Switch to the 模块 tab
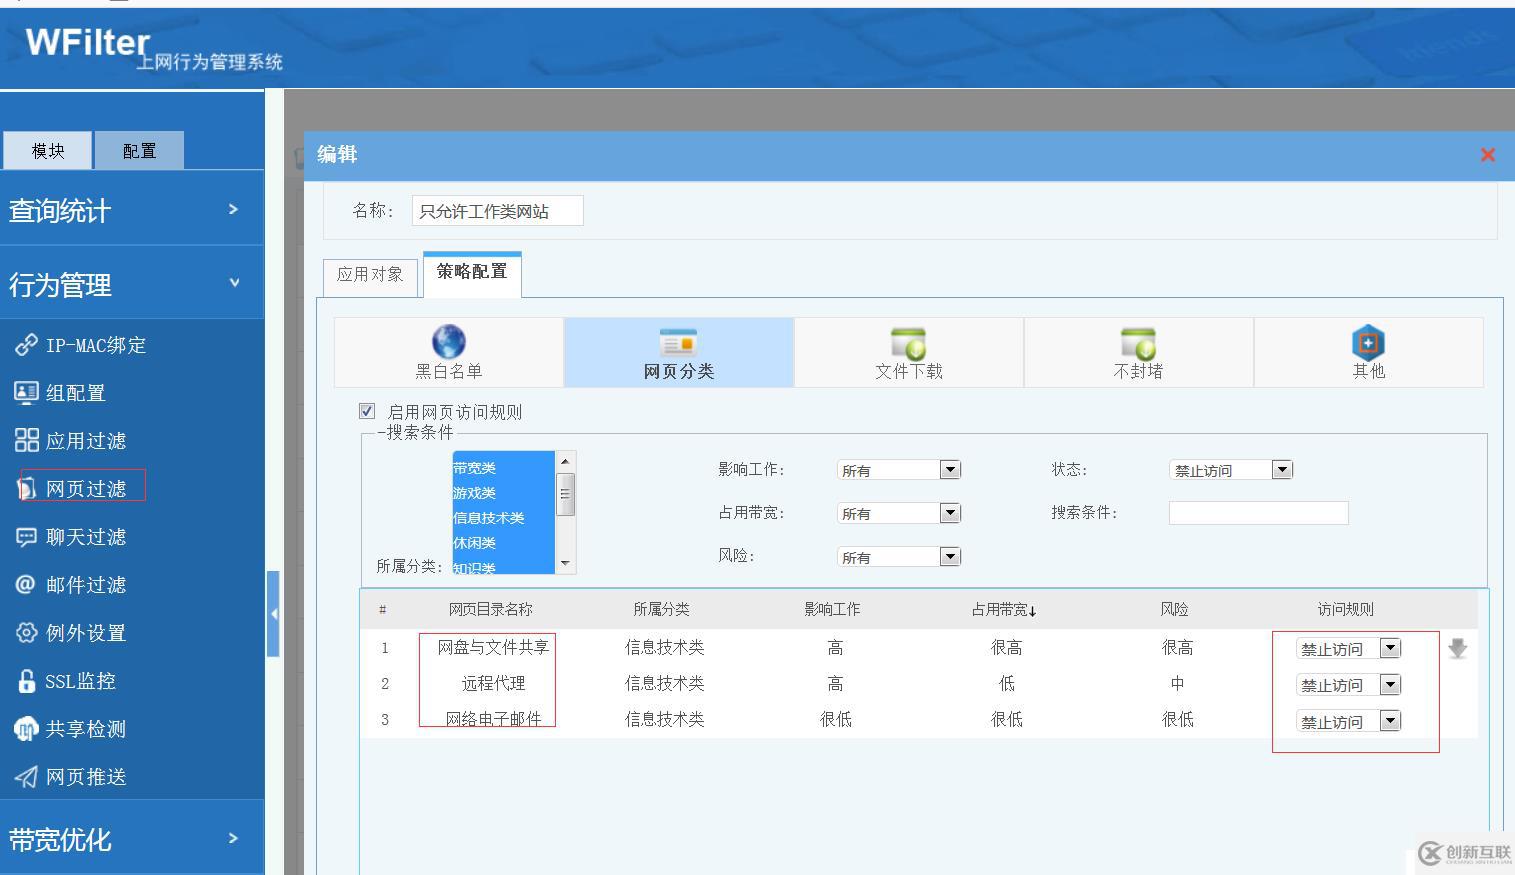 47,150
